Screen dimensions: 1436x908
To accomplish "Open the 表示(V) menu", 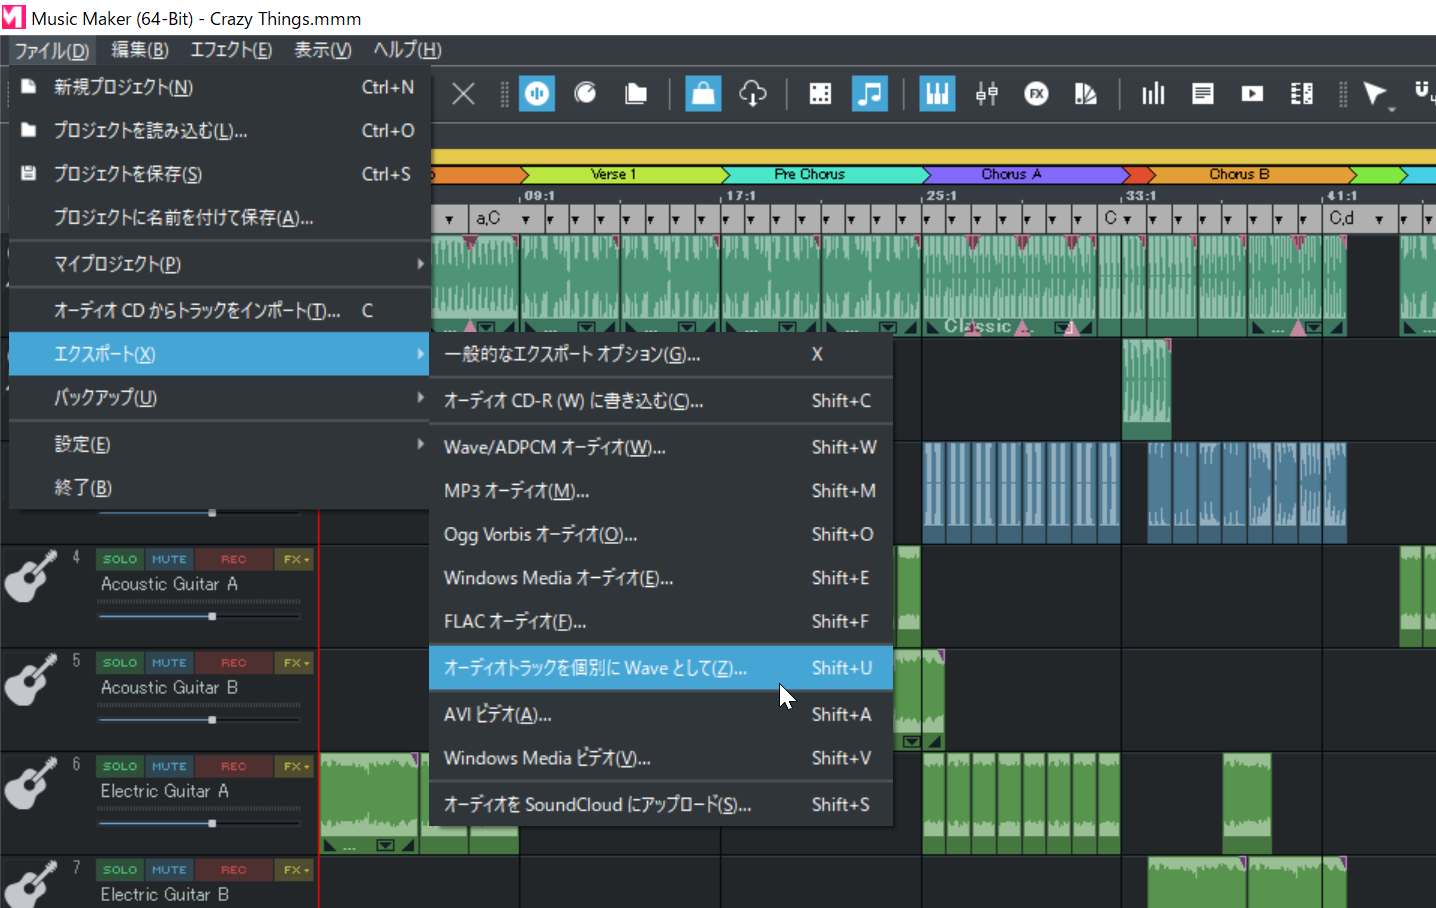I will [x=323, y=50].
